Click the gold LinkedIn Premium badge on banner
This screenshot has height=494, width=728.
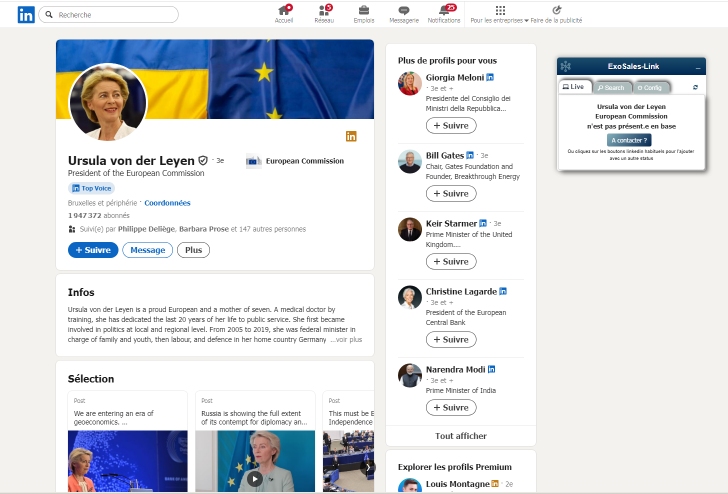point(351,136)
